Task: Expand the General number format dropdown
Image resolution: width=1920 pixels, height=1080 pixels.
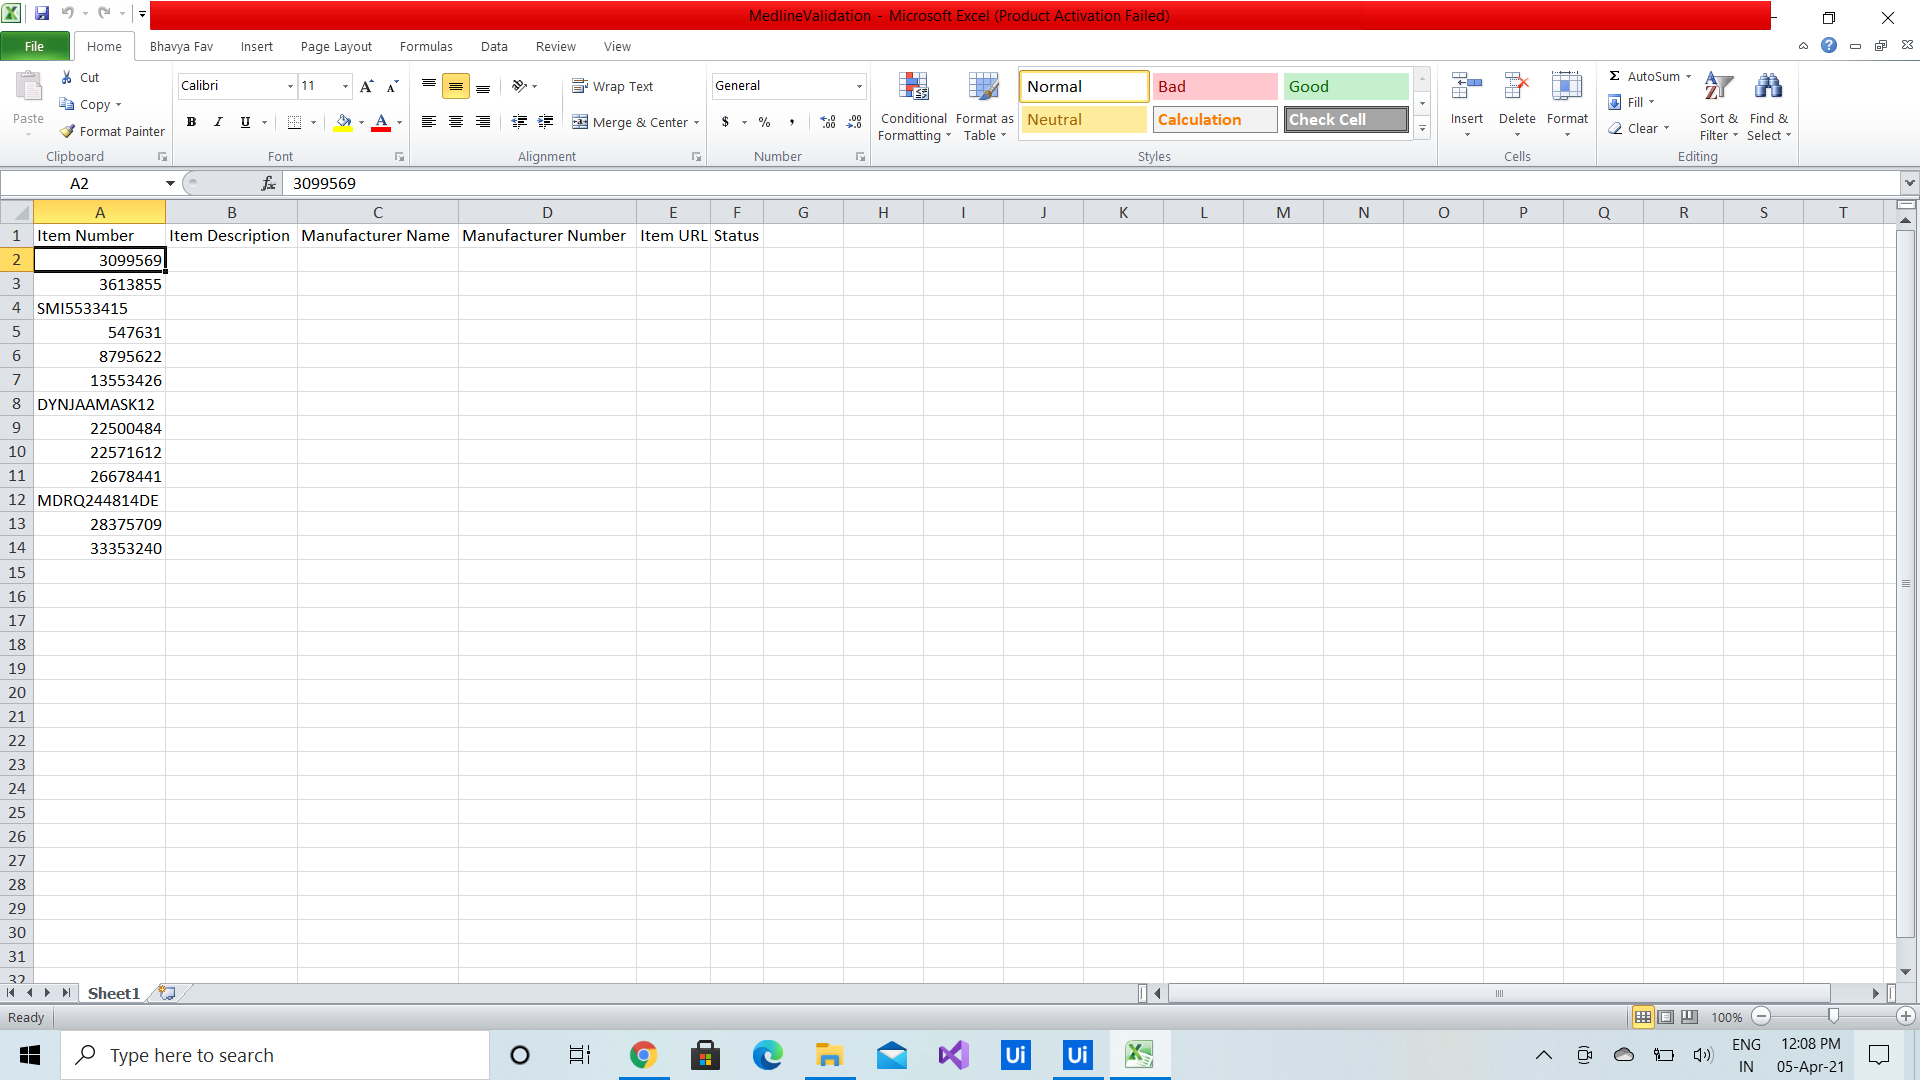Action: tap(859, 86)
